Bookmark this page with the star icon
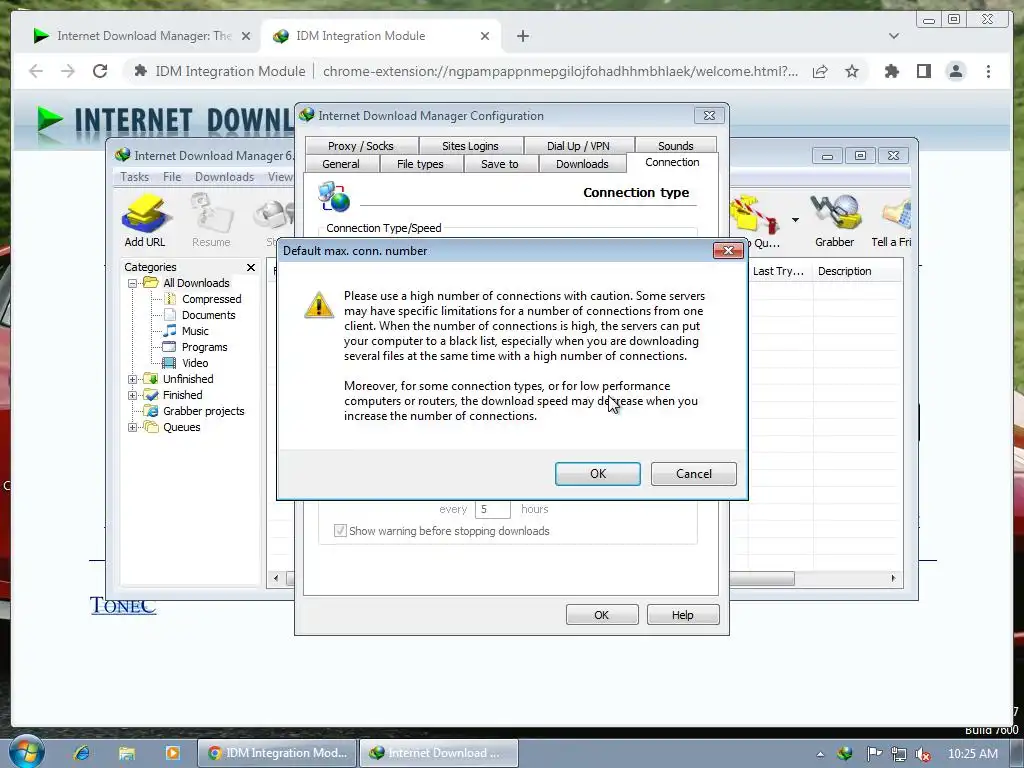1024x768 pixels. [x=852, y=71]
